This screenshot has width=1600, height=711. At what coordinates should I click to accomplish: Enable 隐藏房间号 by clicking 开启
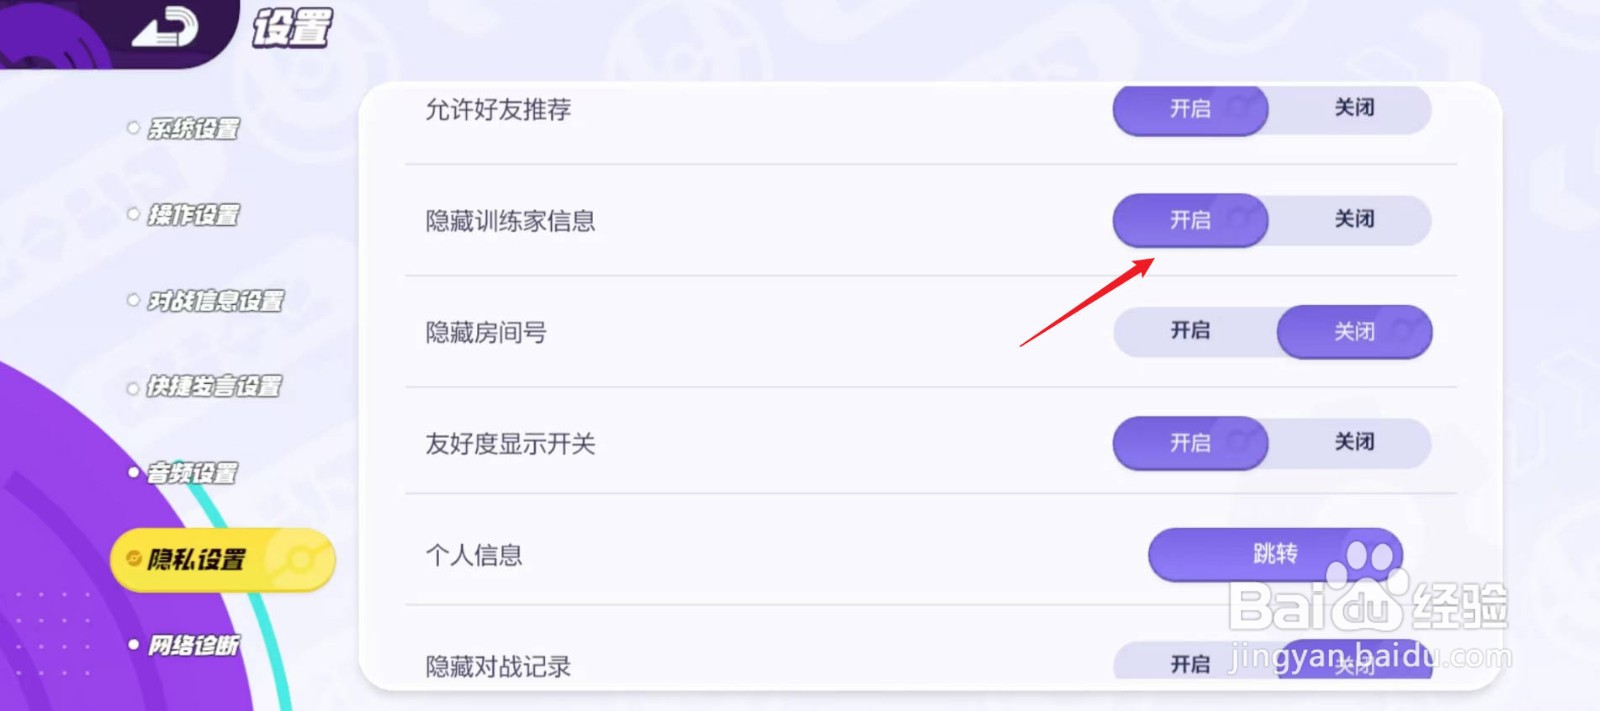[1189, 331]
